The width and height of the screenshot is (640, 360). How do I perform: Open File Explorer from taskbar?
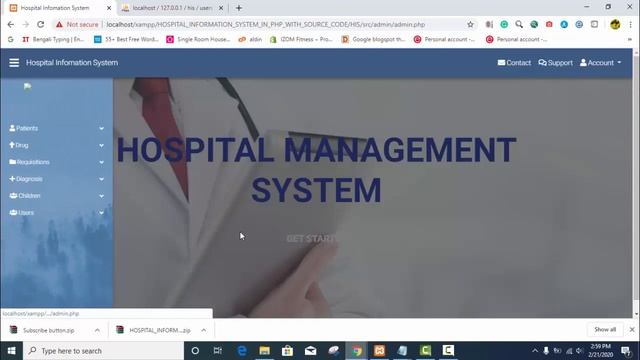coord(264,351)
